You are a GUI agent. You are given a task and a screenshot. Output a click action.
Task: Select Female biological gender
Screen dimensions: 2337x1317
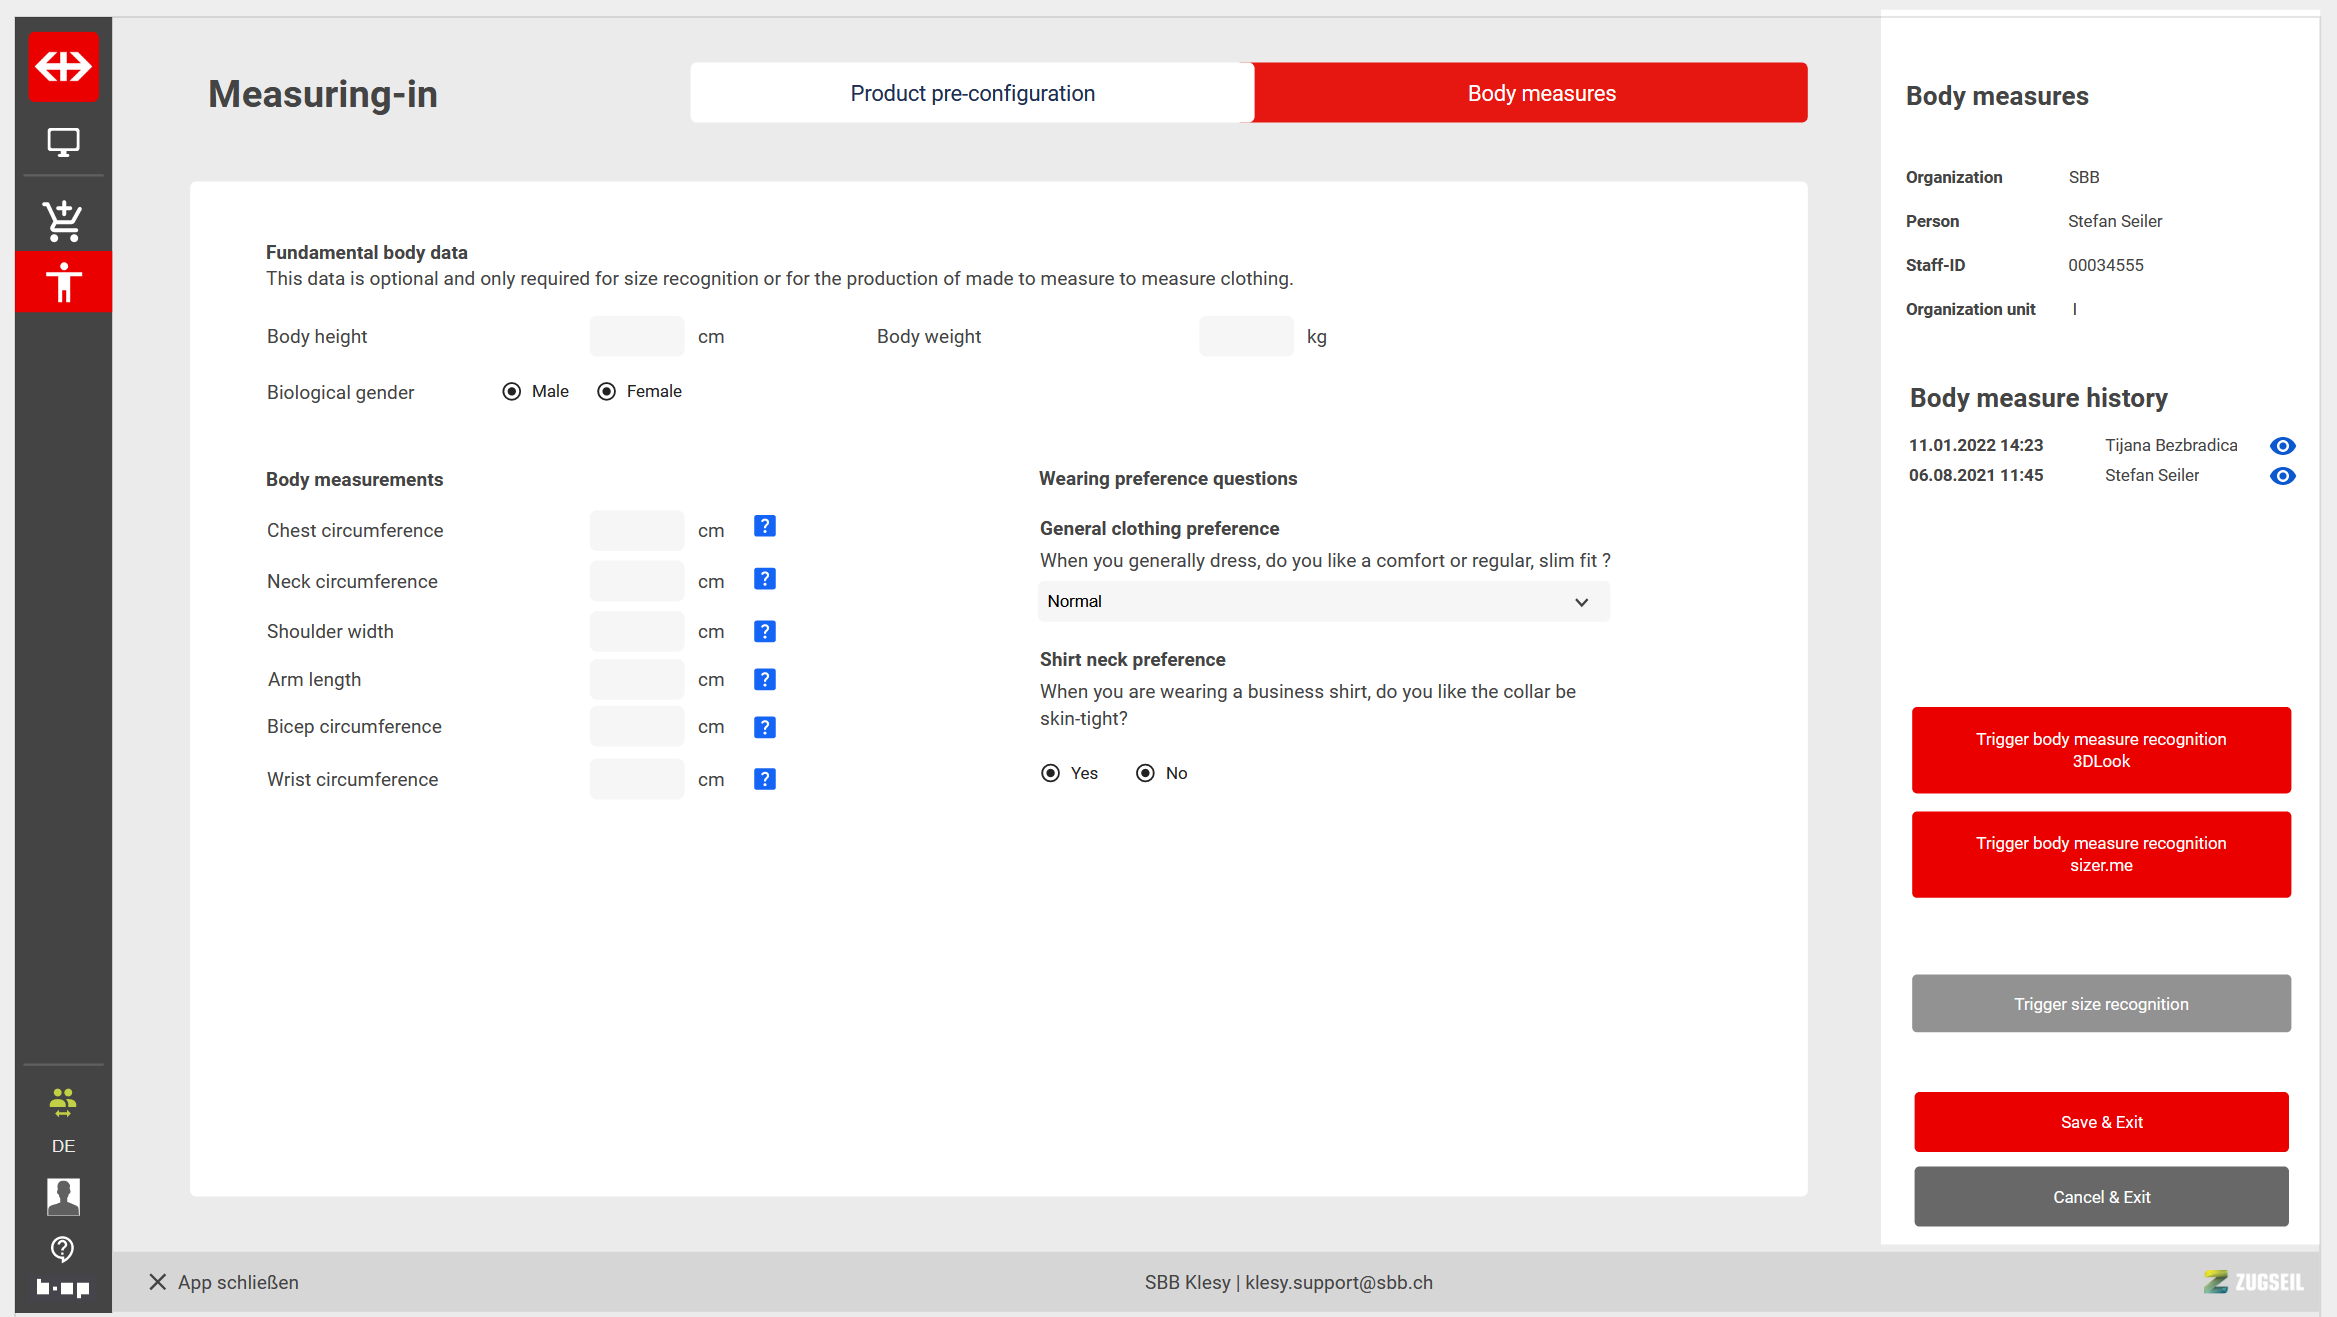tap(607, 392)
